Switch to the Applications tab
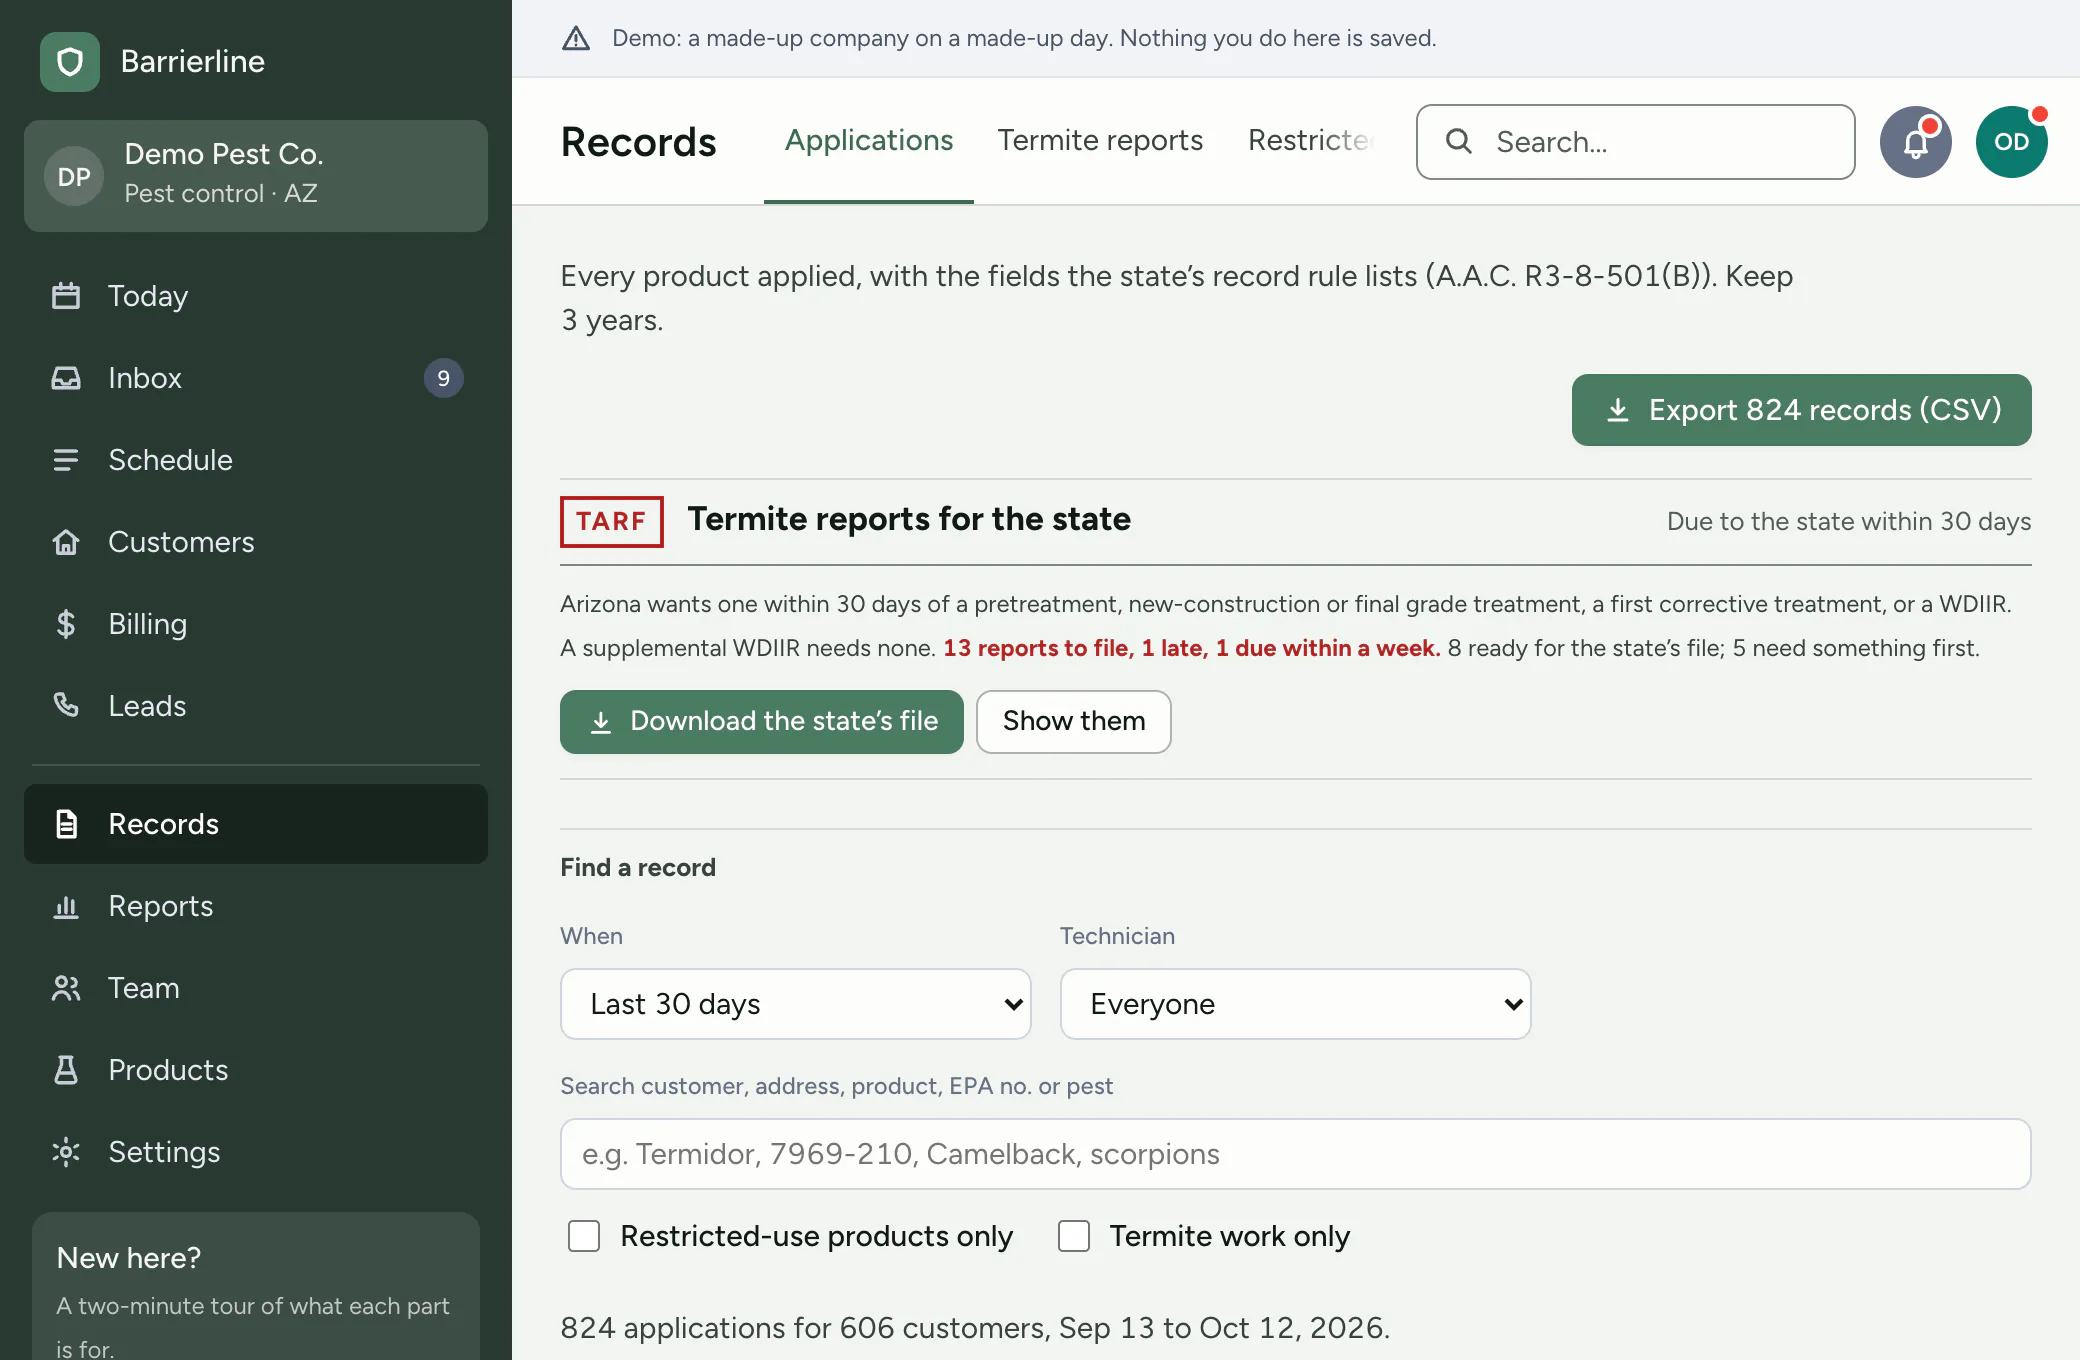Viewport: 2080px width, 1360px height. coord(869,140)
